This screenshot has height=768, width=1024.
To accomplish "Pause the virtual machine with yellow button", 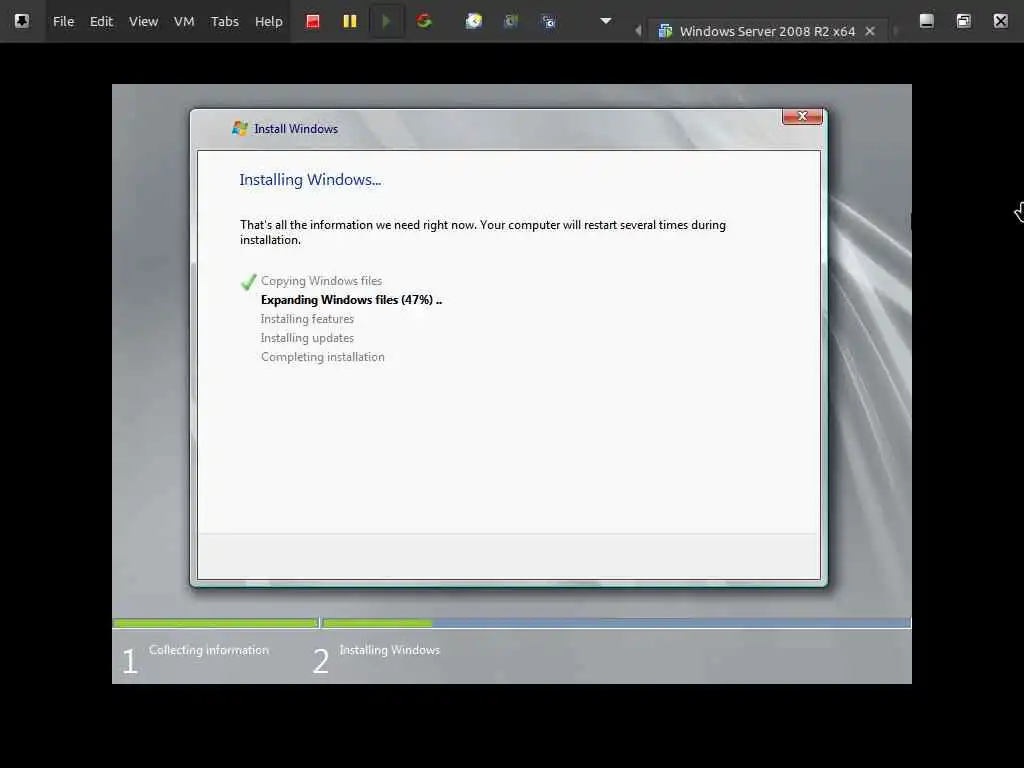I will click(x=350, y=22).
